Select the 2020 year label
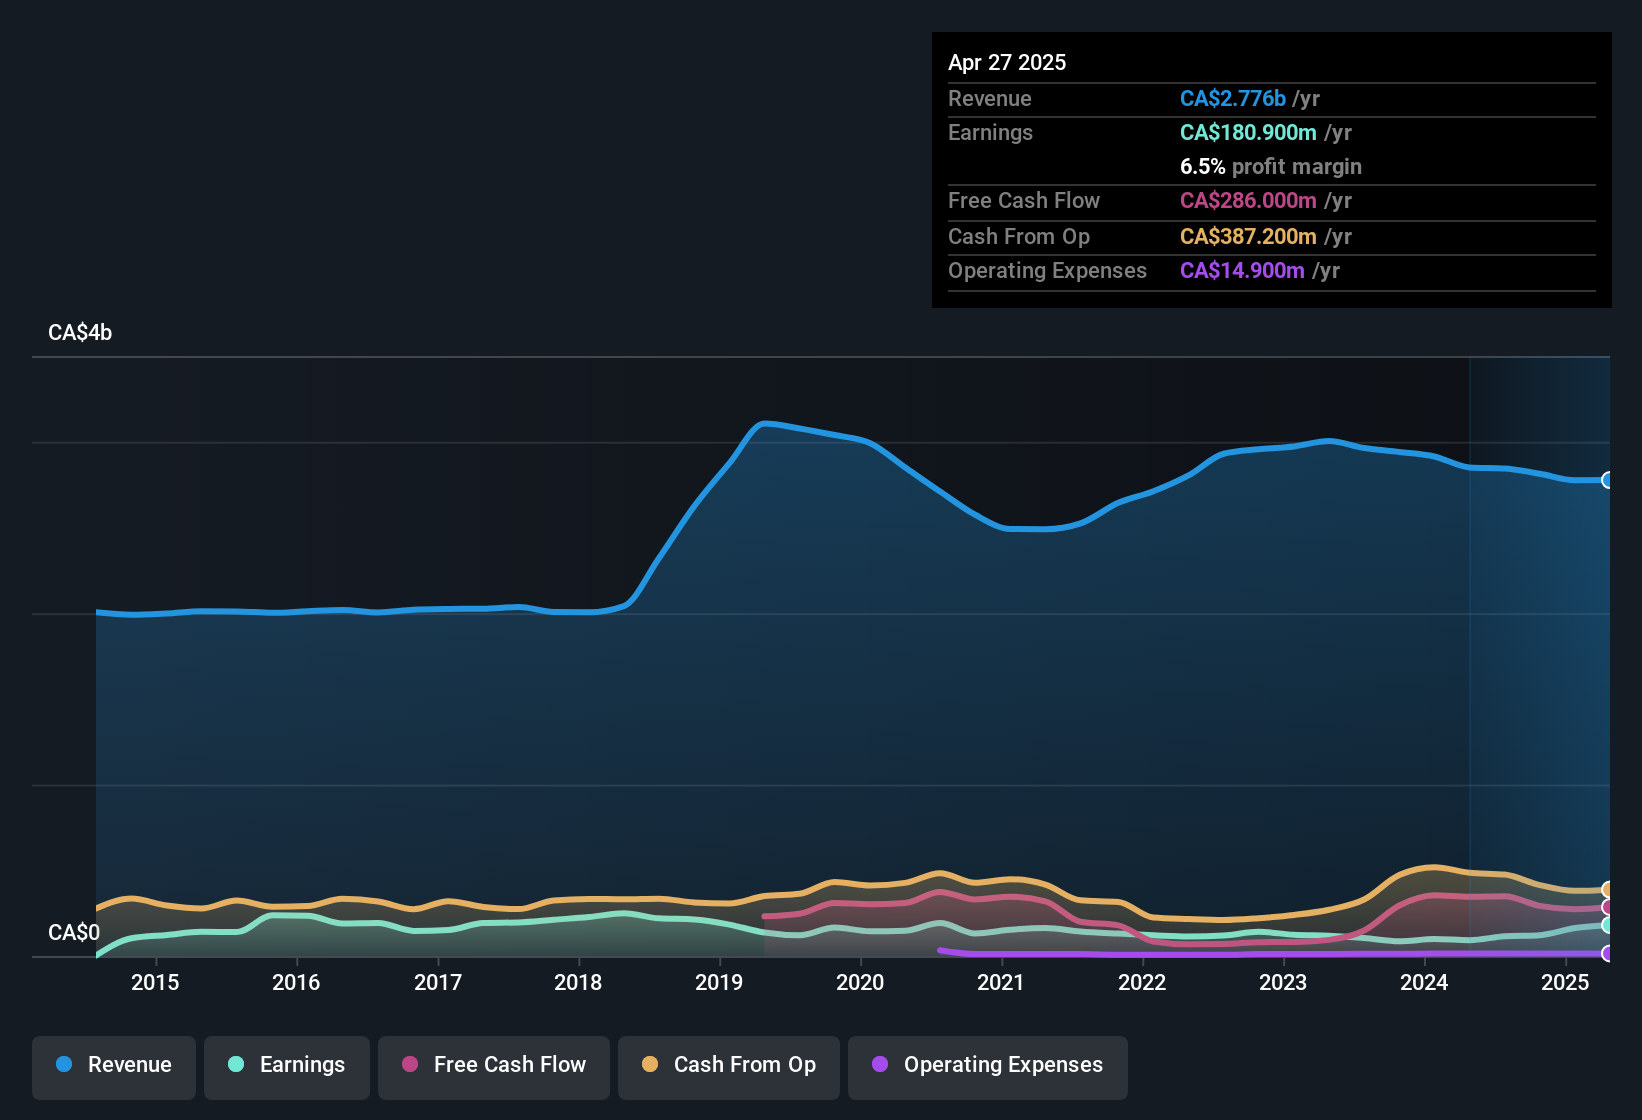The width and height of the screenshot is (1642, 1120). point(861,983)
